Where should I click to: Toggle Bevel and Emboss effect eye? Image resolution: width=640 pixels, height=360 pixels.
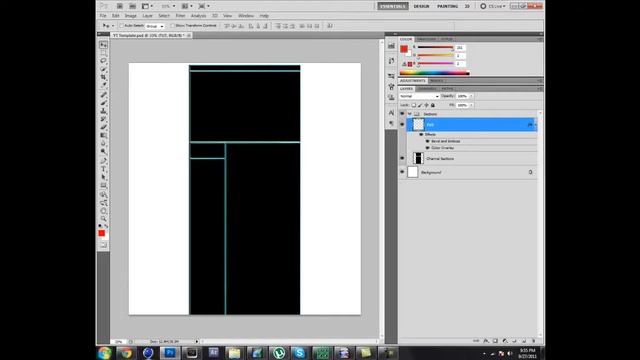pyautogui.click(x=427, y=141)
